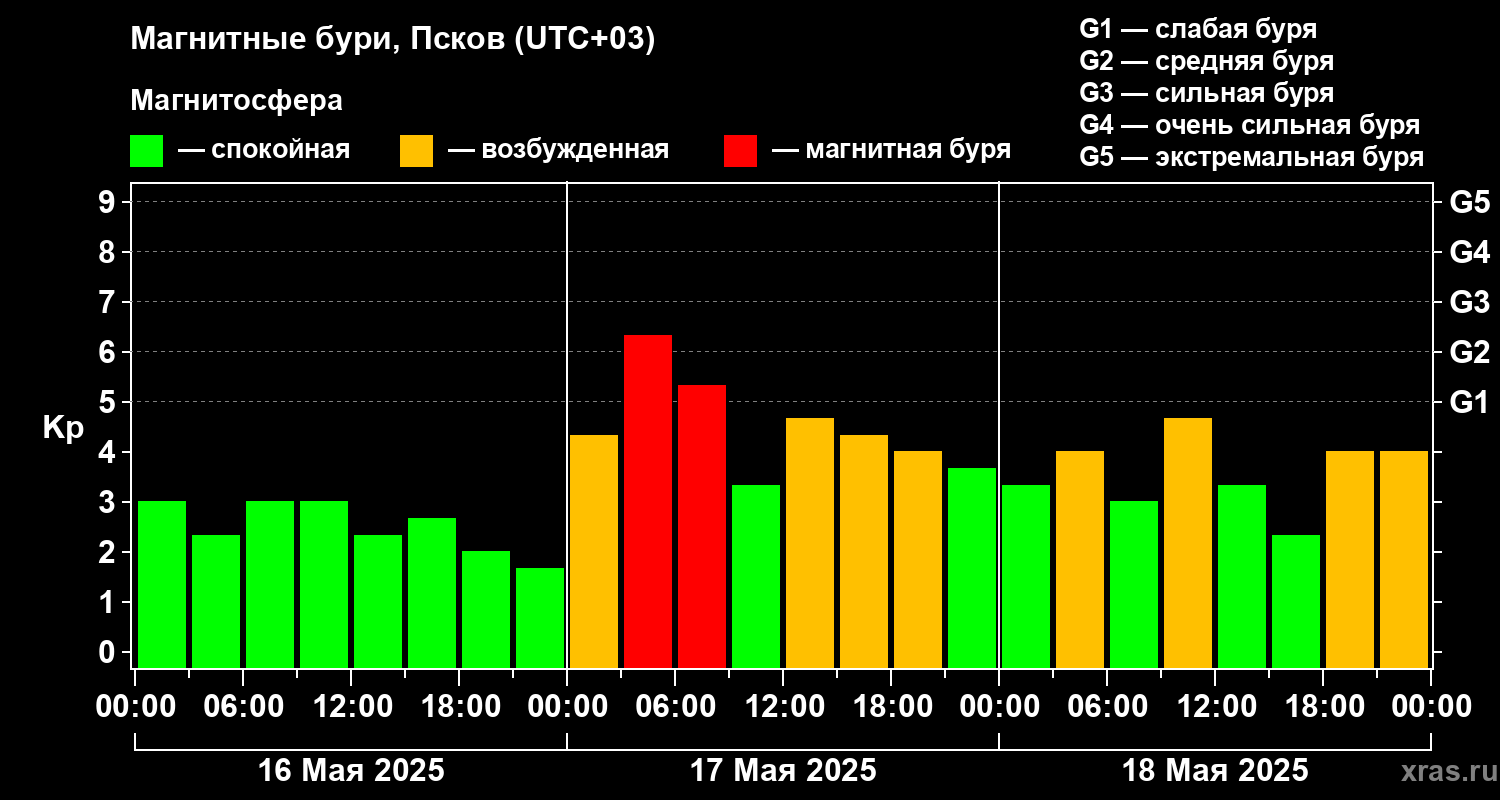1500x800 pixels.
Task: Click the '17 Мая 2025' date label
Action: pyautogui.click(x=783, y=771)
